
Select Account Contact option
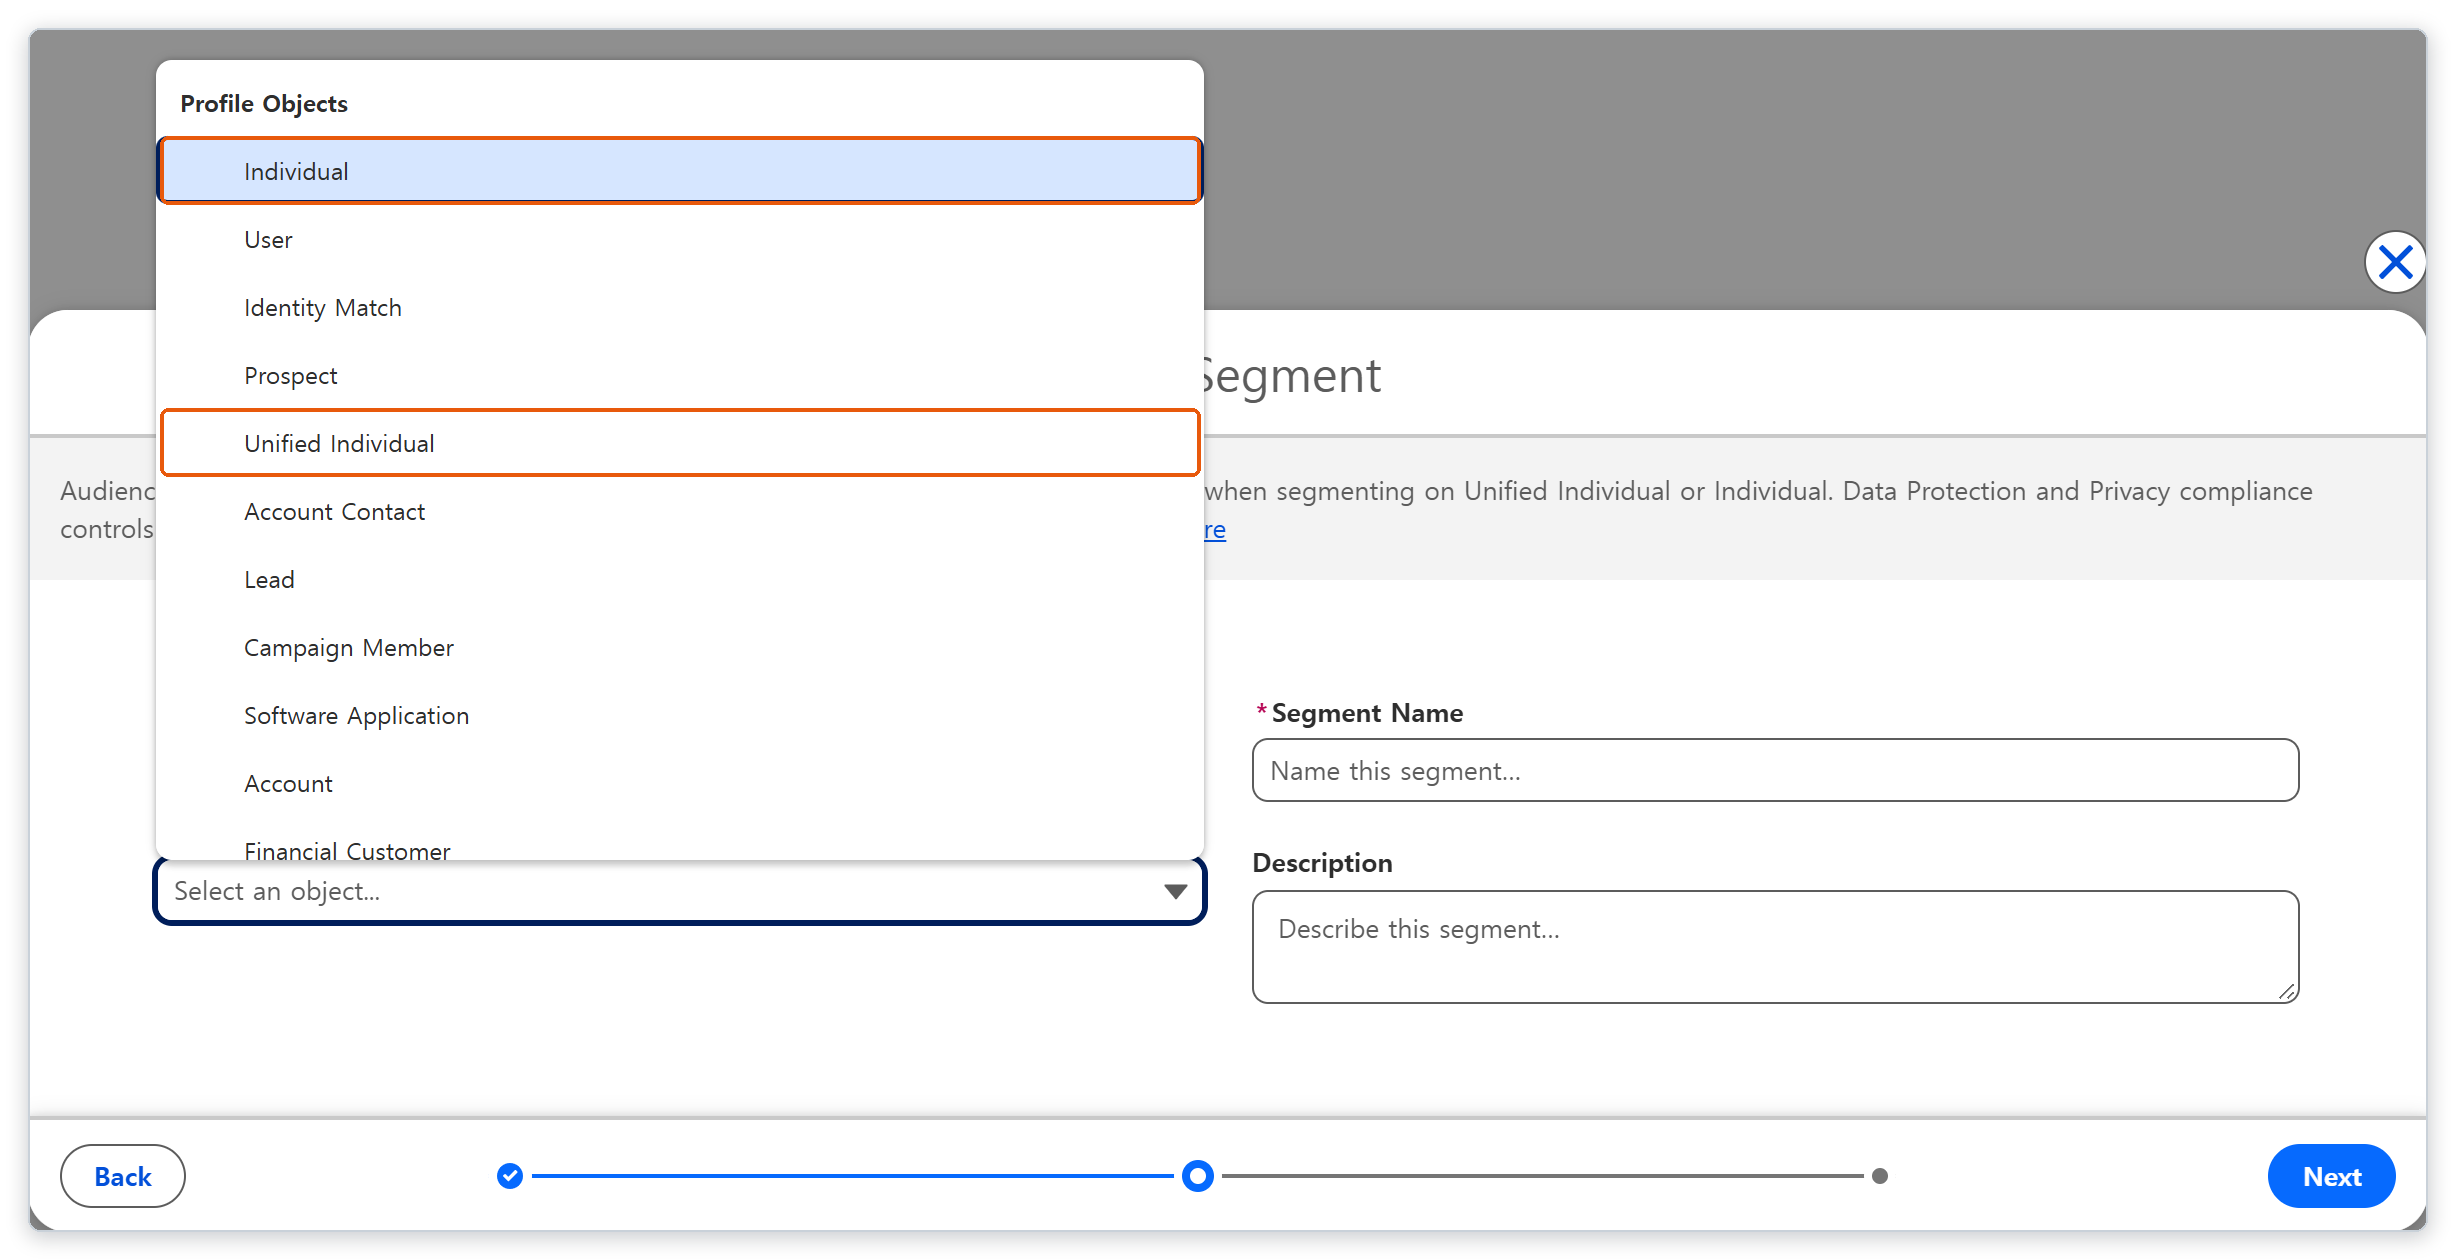coord(680,511)
